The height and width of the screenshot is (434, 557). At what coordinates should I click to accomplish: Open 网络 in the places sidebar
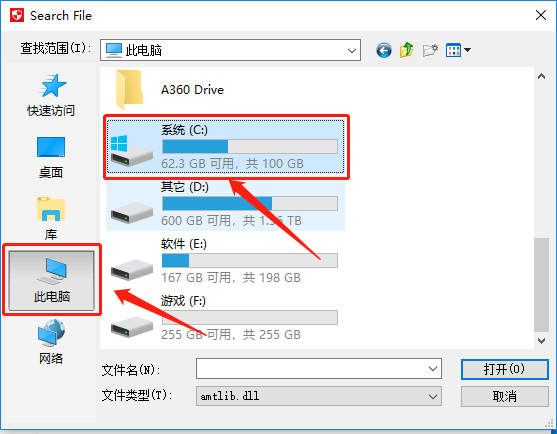tap(51, 342)
